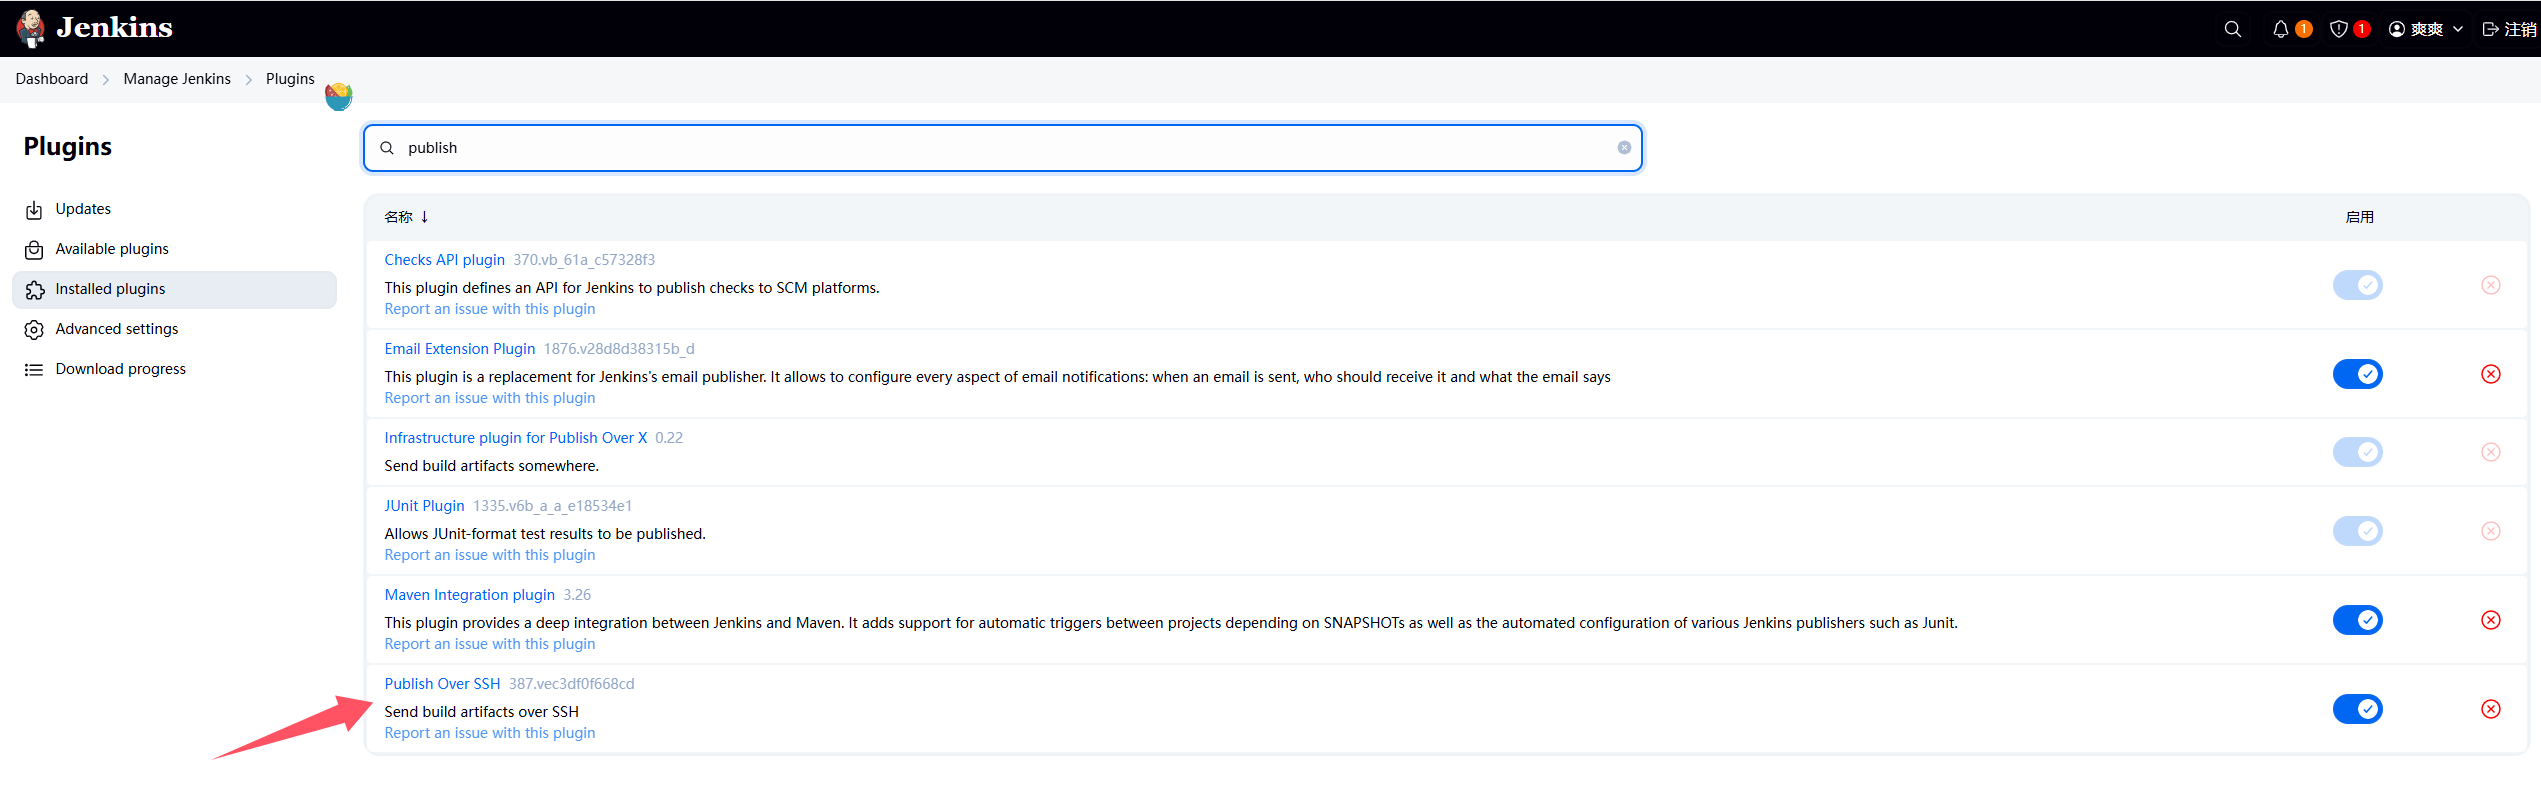Report an issue with Checks API plugin
2541x791 pixels.
point(490,309)
